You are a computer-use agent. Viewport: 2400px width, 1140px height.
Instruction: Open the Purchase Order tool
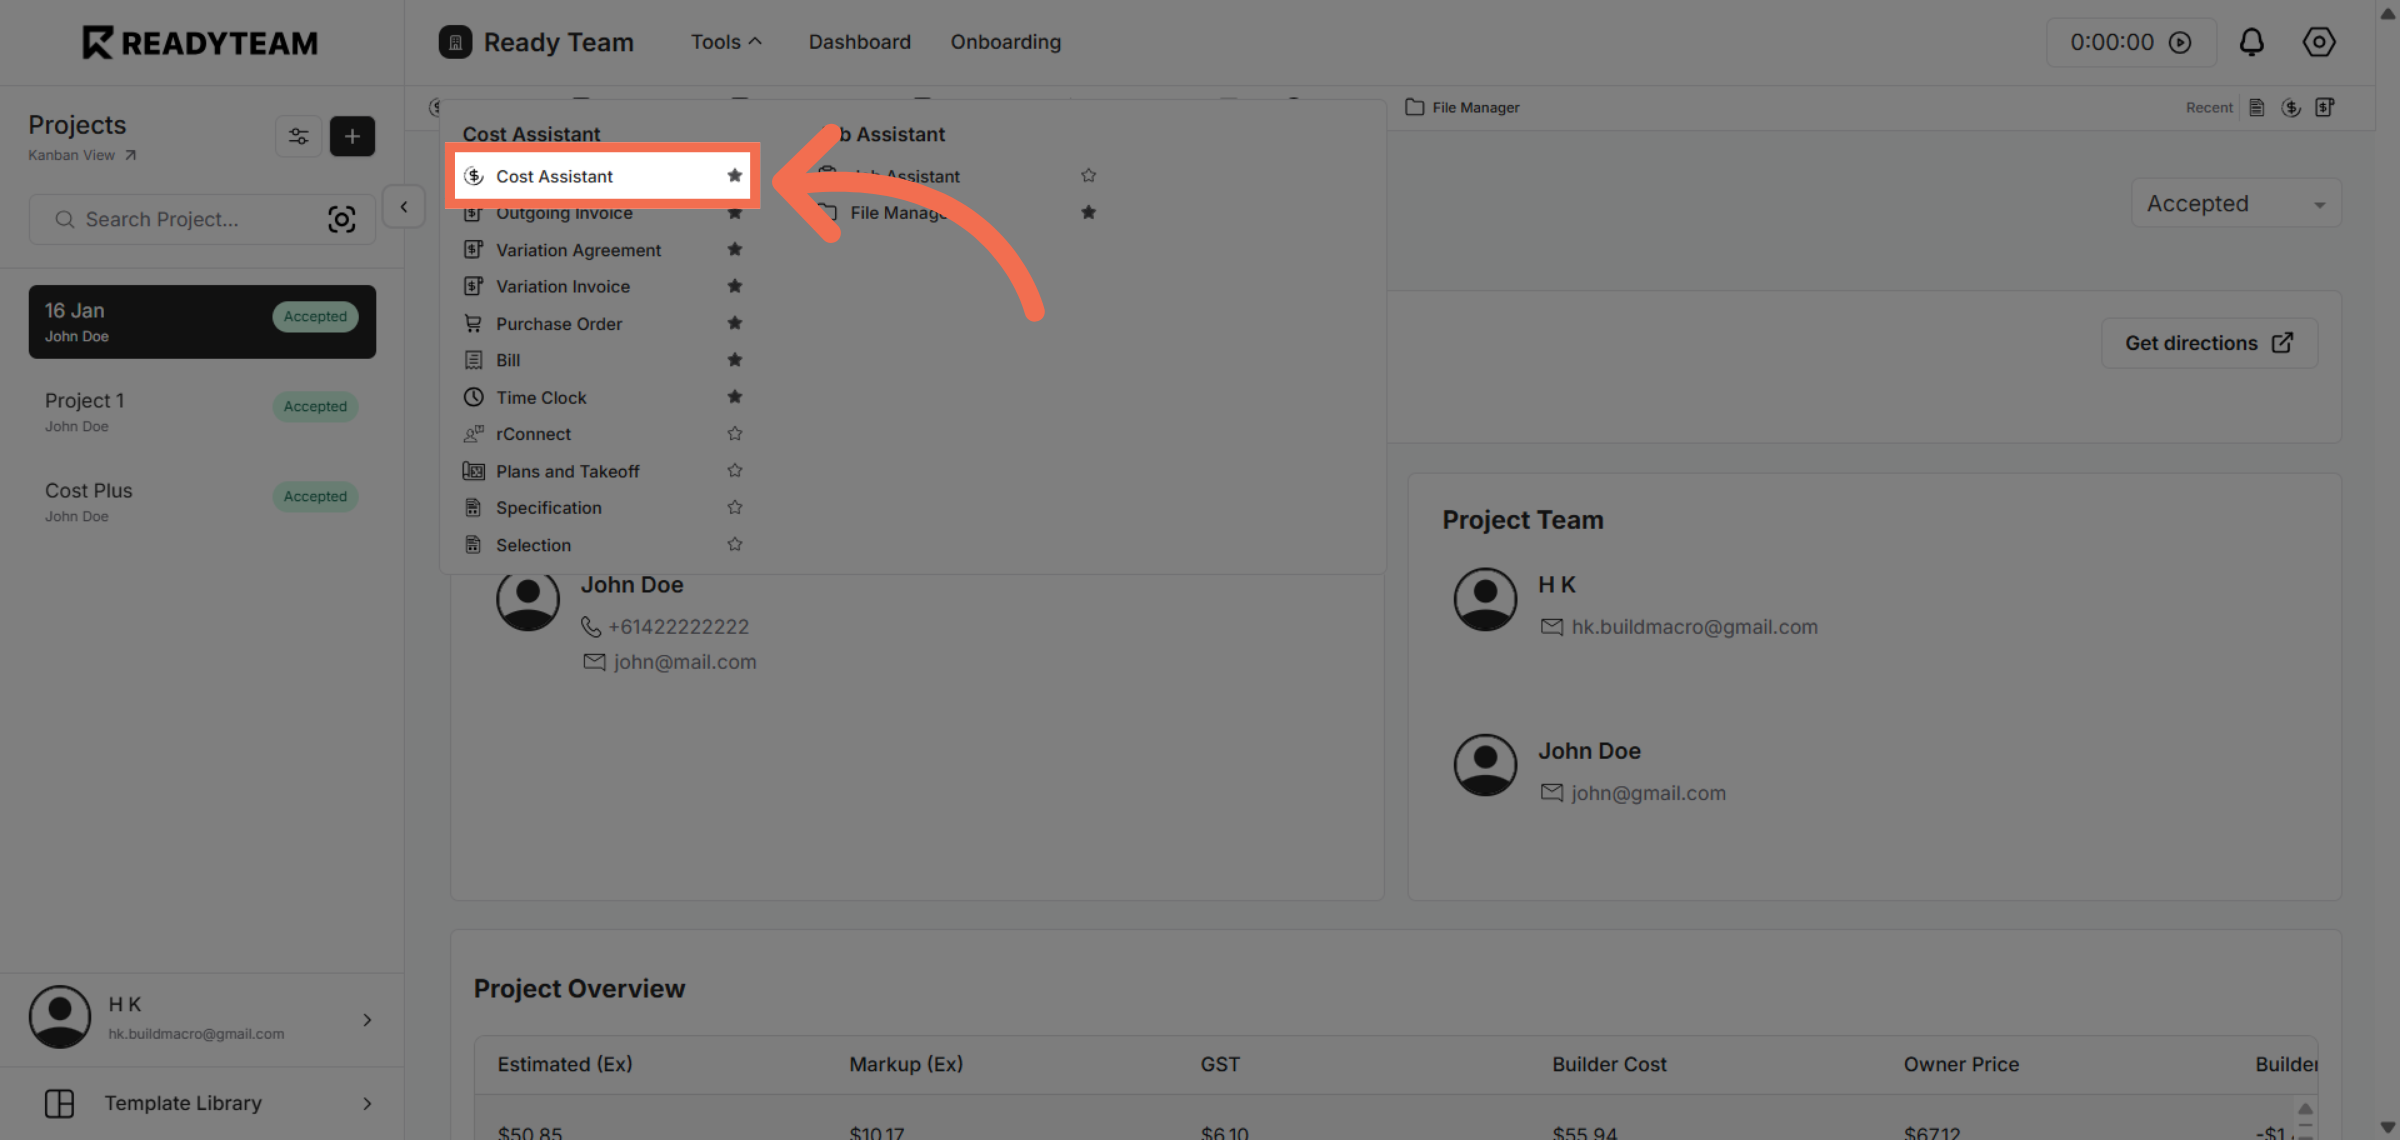tap(558, 323)
